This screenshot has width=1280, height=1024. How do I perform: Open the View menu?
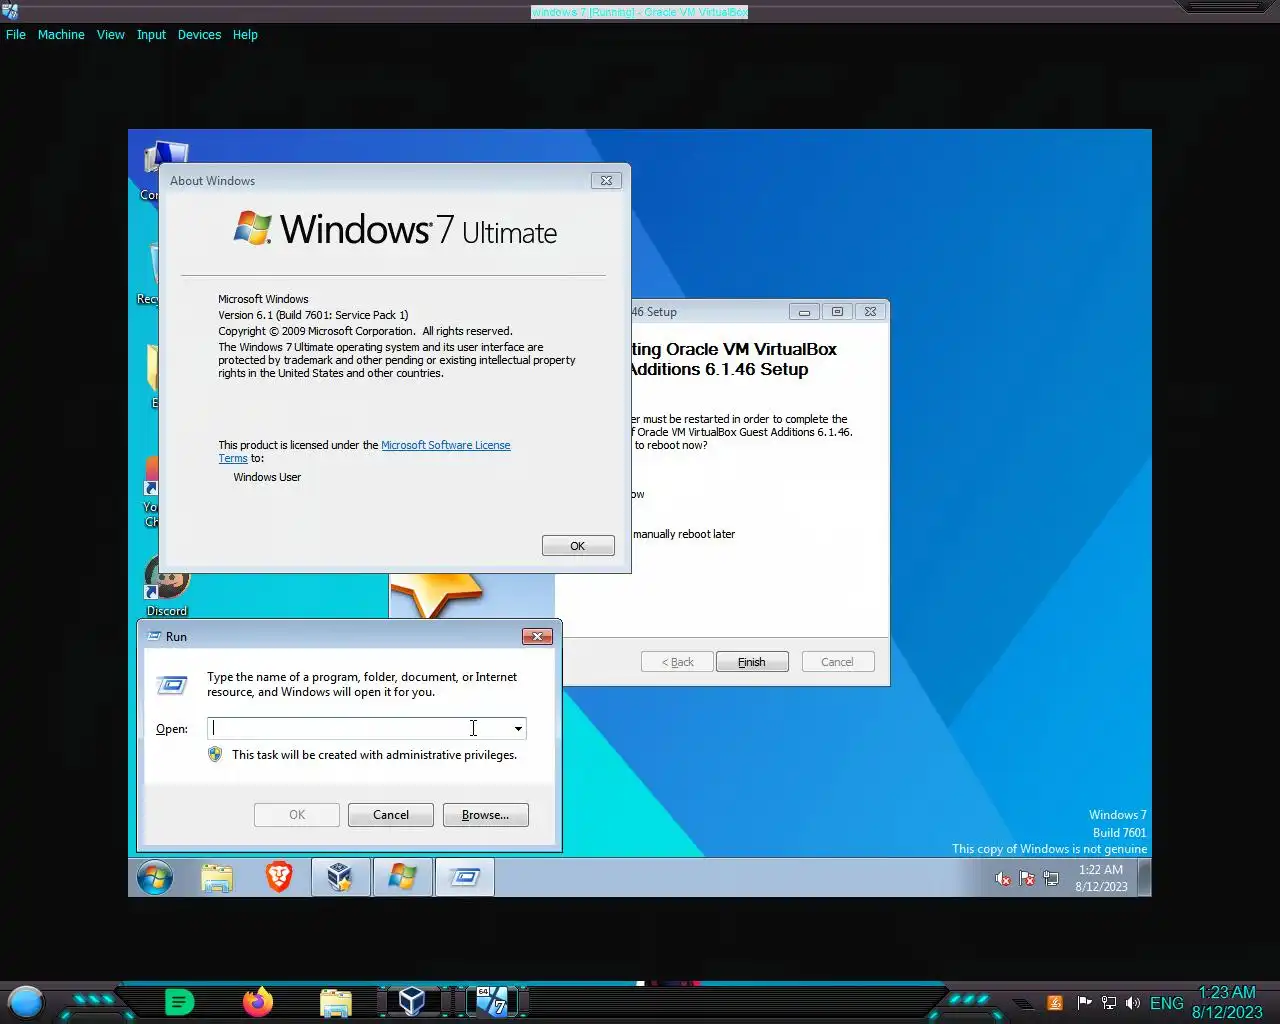[x=111, y=34]
